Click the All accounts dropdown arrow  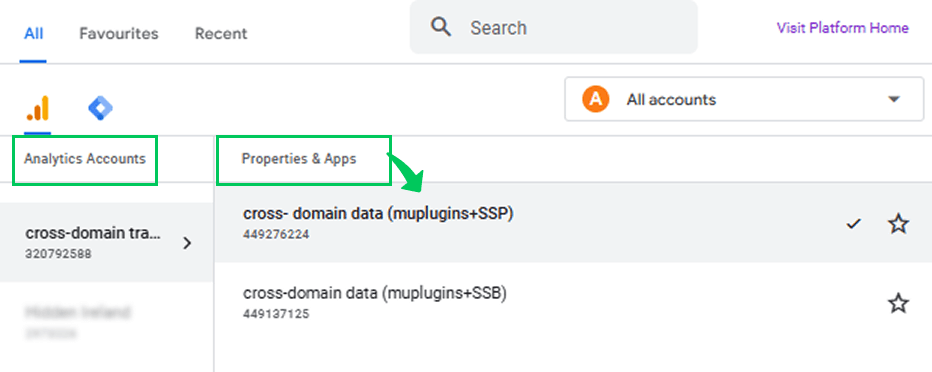(x=893, y=99)
